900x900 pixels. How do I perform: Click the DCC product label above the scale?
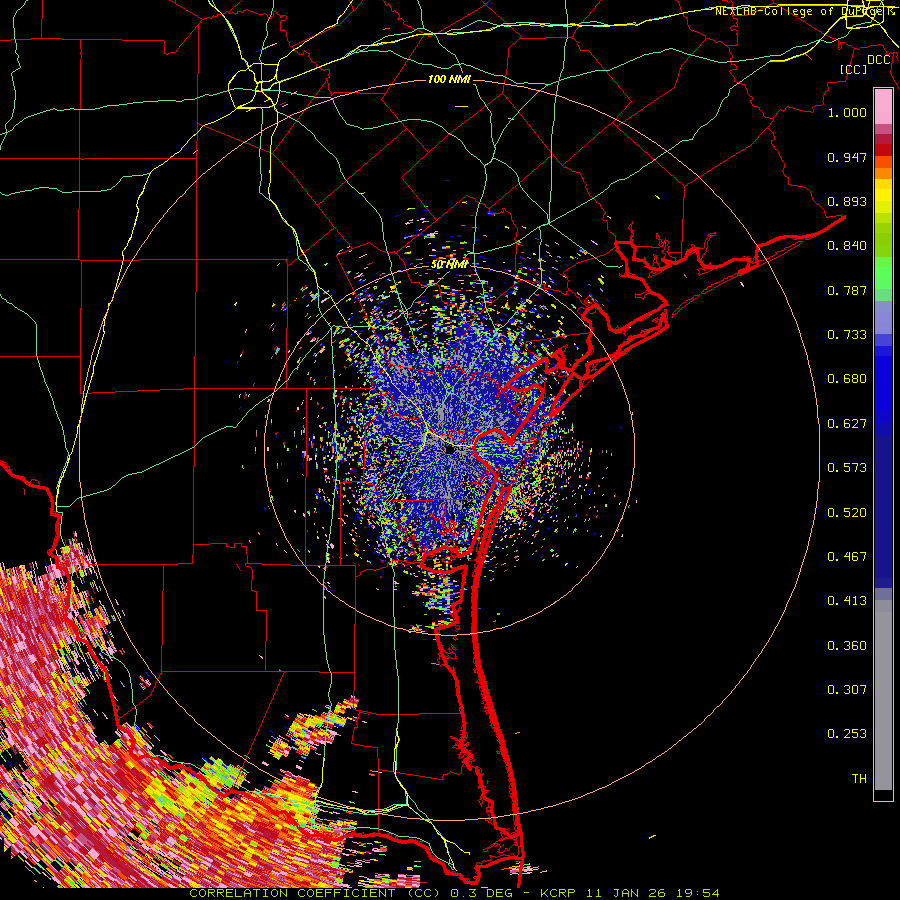pyautogui.click(x=879, y=60)
